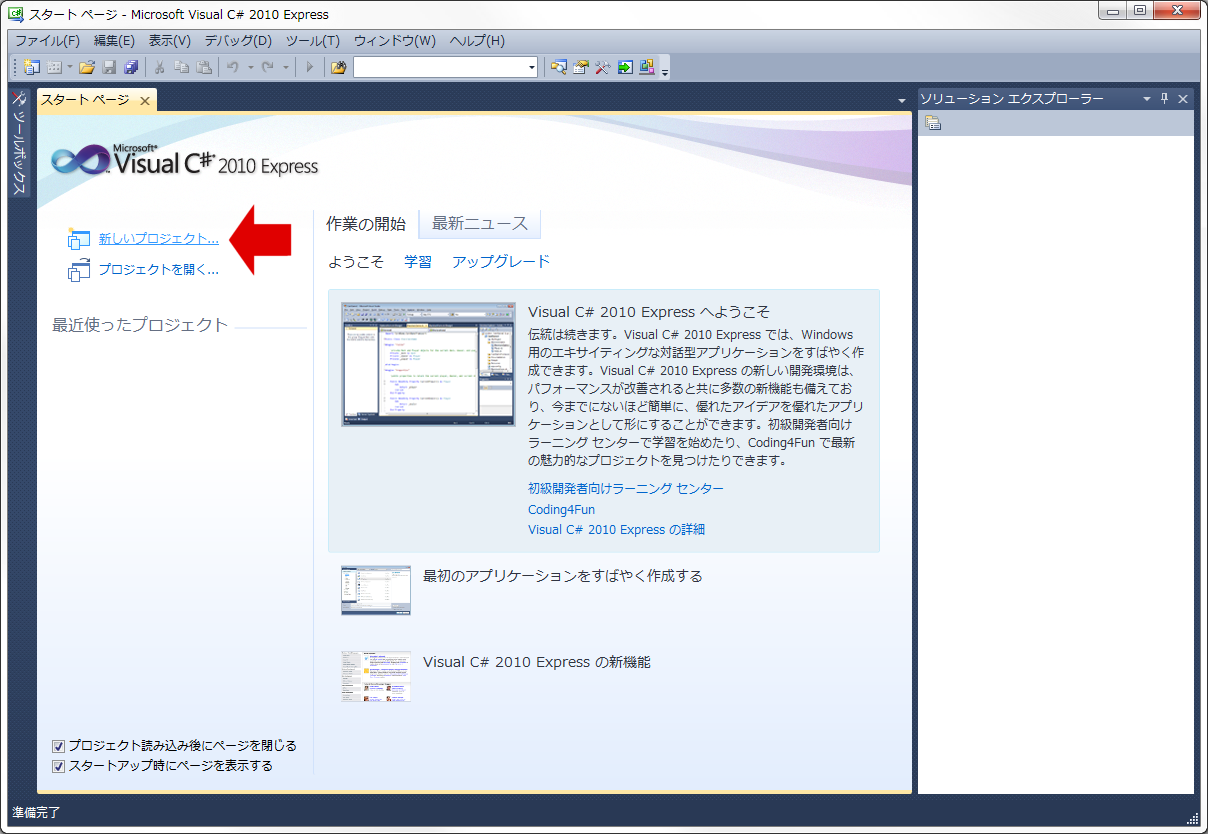
Task: Click the open project icon beside プロジェクトを開く
Action: (79, 269)
